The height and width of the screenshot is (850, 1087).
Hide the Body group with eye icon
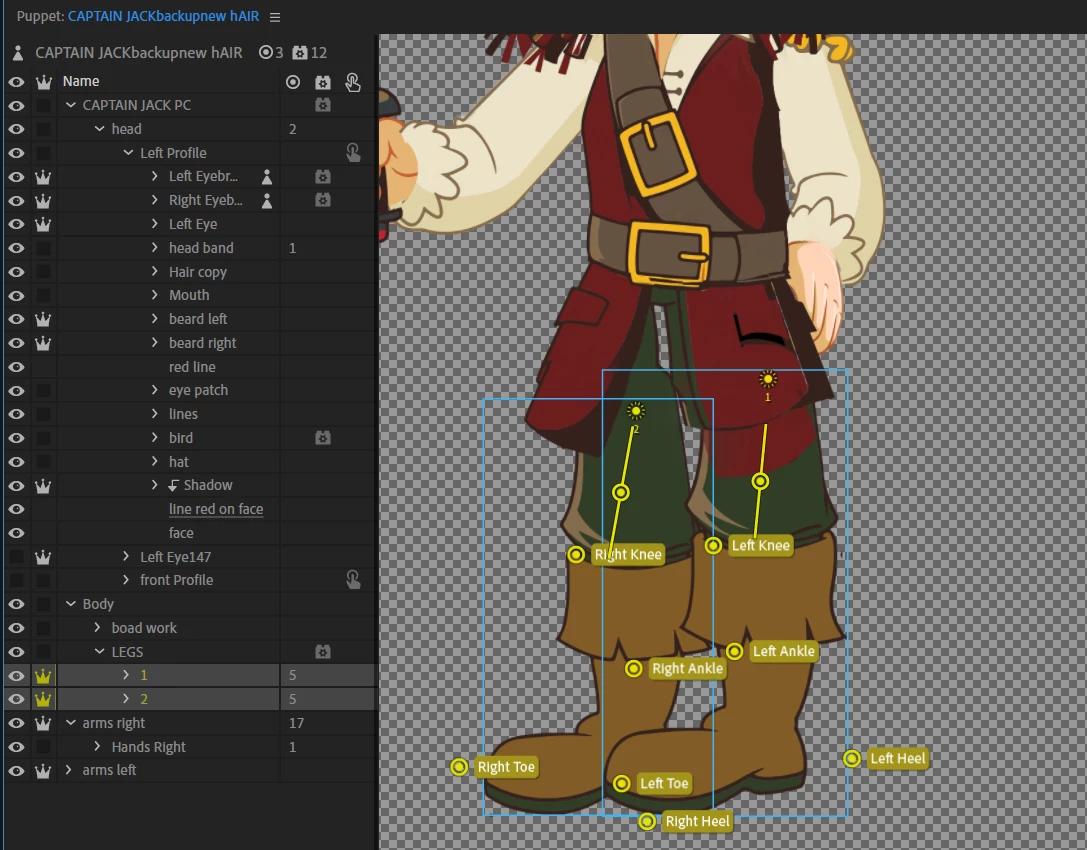click(17, 604)
